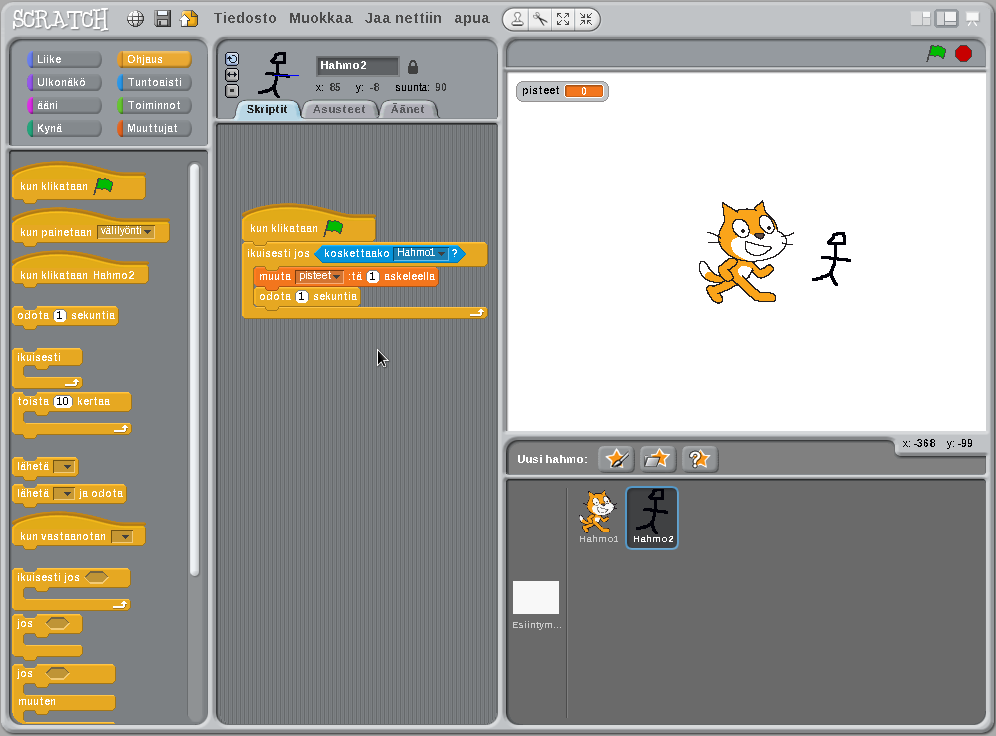The height and width of the screenshot is (736, 996).
Task: Select the duplicate stamp tool
Action: (518, 20)
